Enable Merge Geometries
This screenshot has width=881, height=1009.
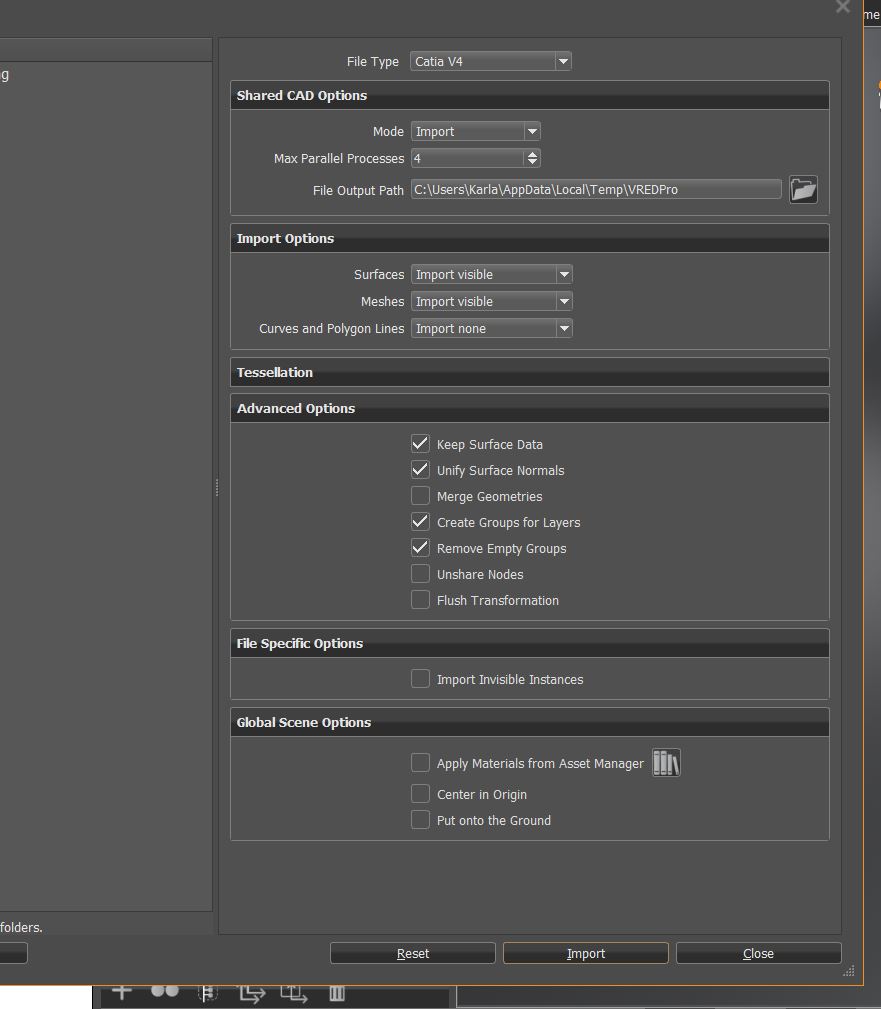click(420, 495)
